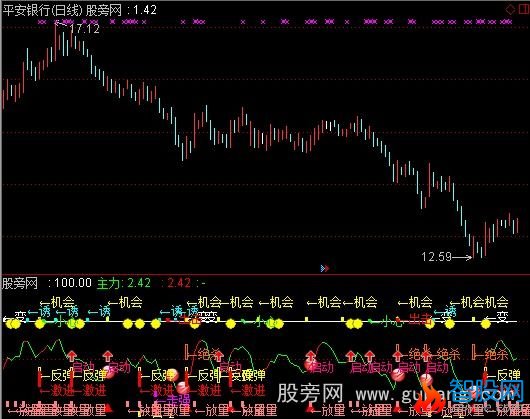The height and width of the screenshot is (419, 530).
Task: Click the red 2.42 indicator value
Action: (179, 283)
